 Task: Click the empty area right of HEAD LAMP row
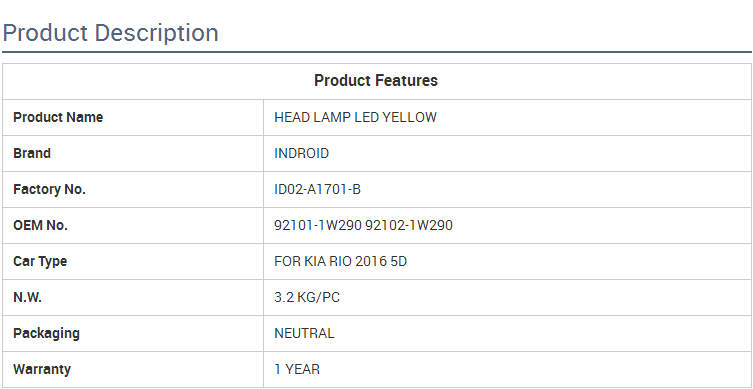(x=593, y=118)
